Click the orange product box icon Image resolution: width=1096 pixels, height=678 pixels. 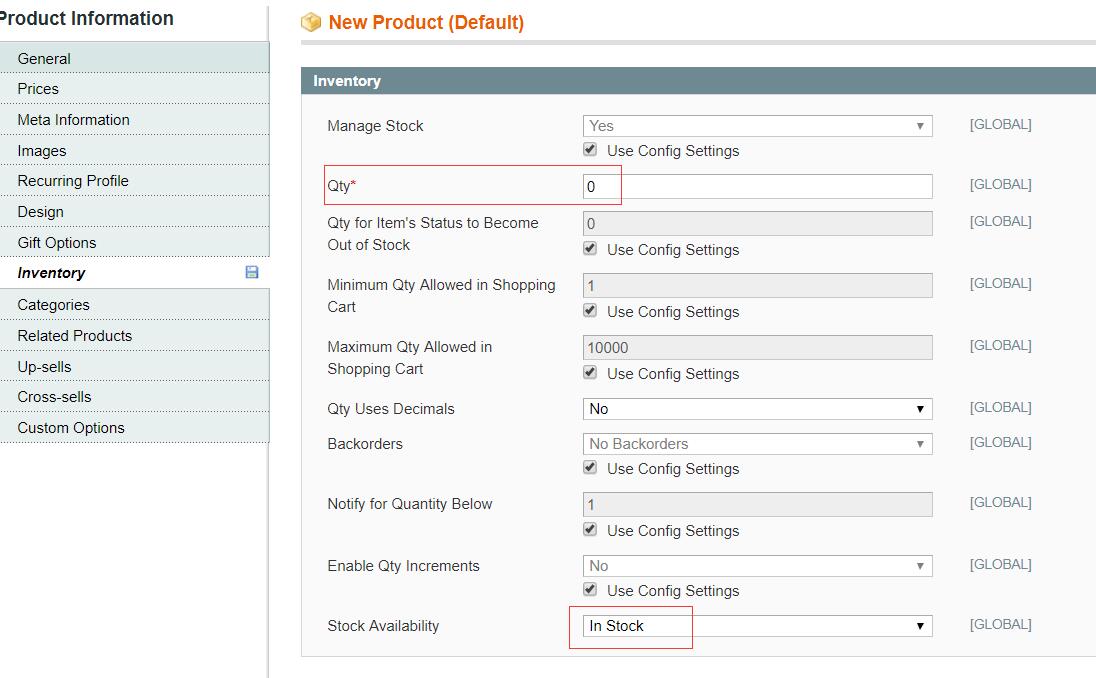tap(311, 22)
